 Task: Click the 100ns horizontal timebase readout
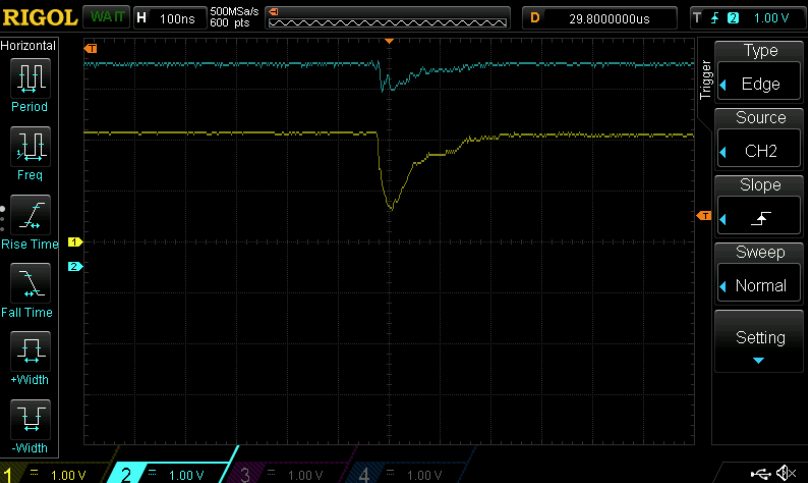click(x=168, y=18)
